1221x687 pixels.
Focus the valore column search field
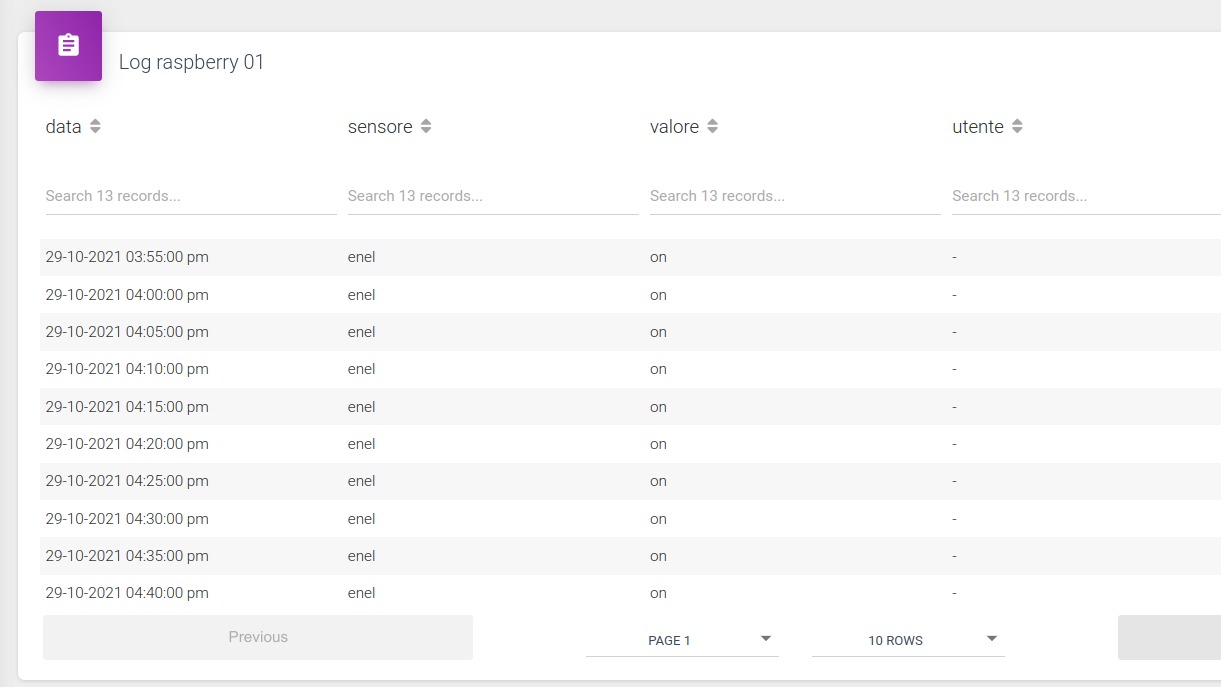(795, 196)
